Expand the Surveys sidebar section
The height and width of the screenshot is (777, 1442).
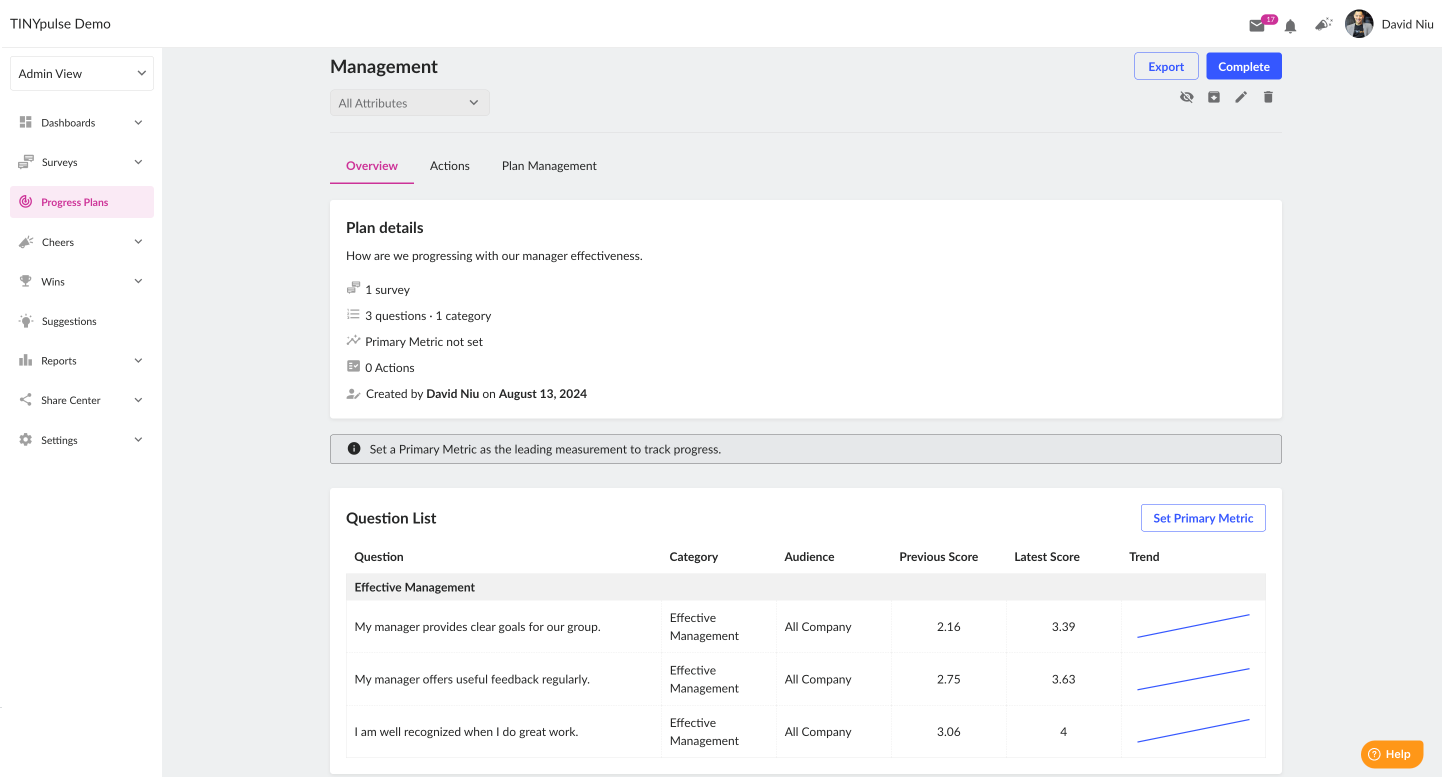(x=82, y=162)
